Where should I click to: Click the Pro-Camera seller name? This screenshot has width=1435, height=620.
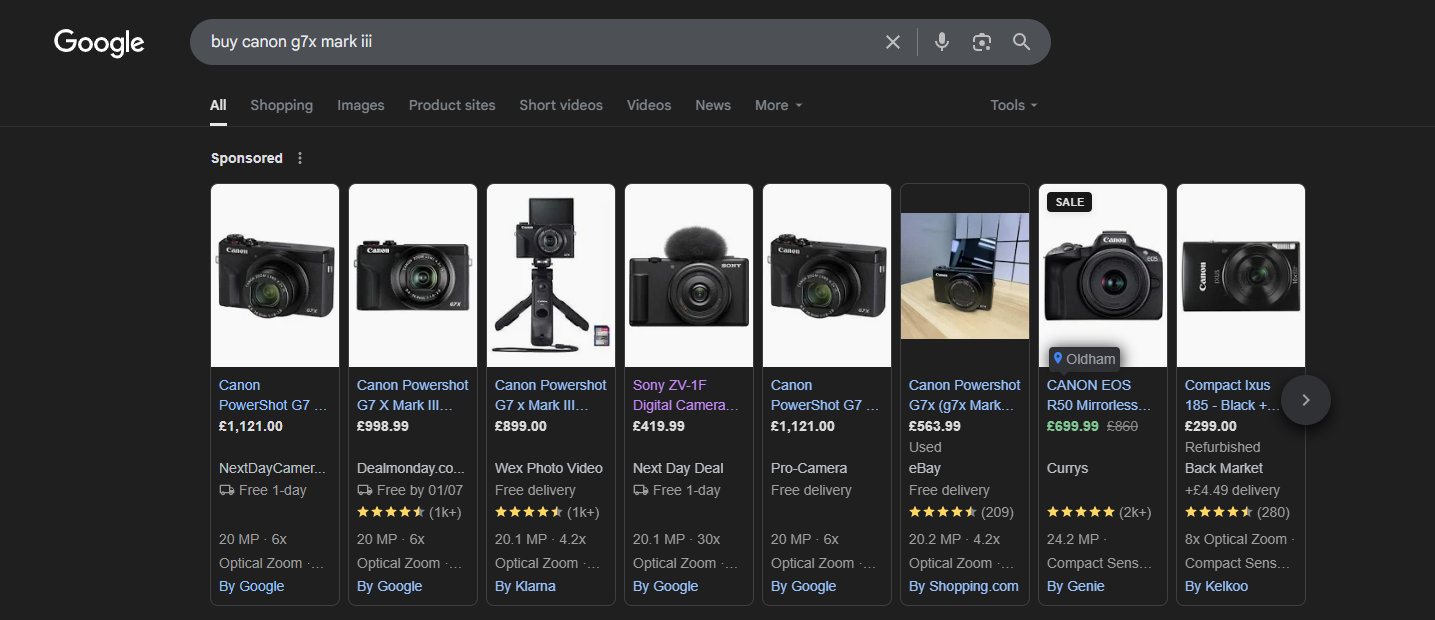tap(809, 468)
